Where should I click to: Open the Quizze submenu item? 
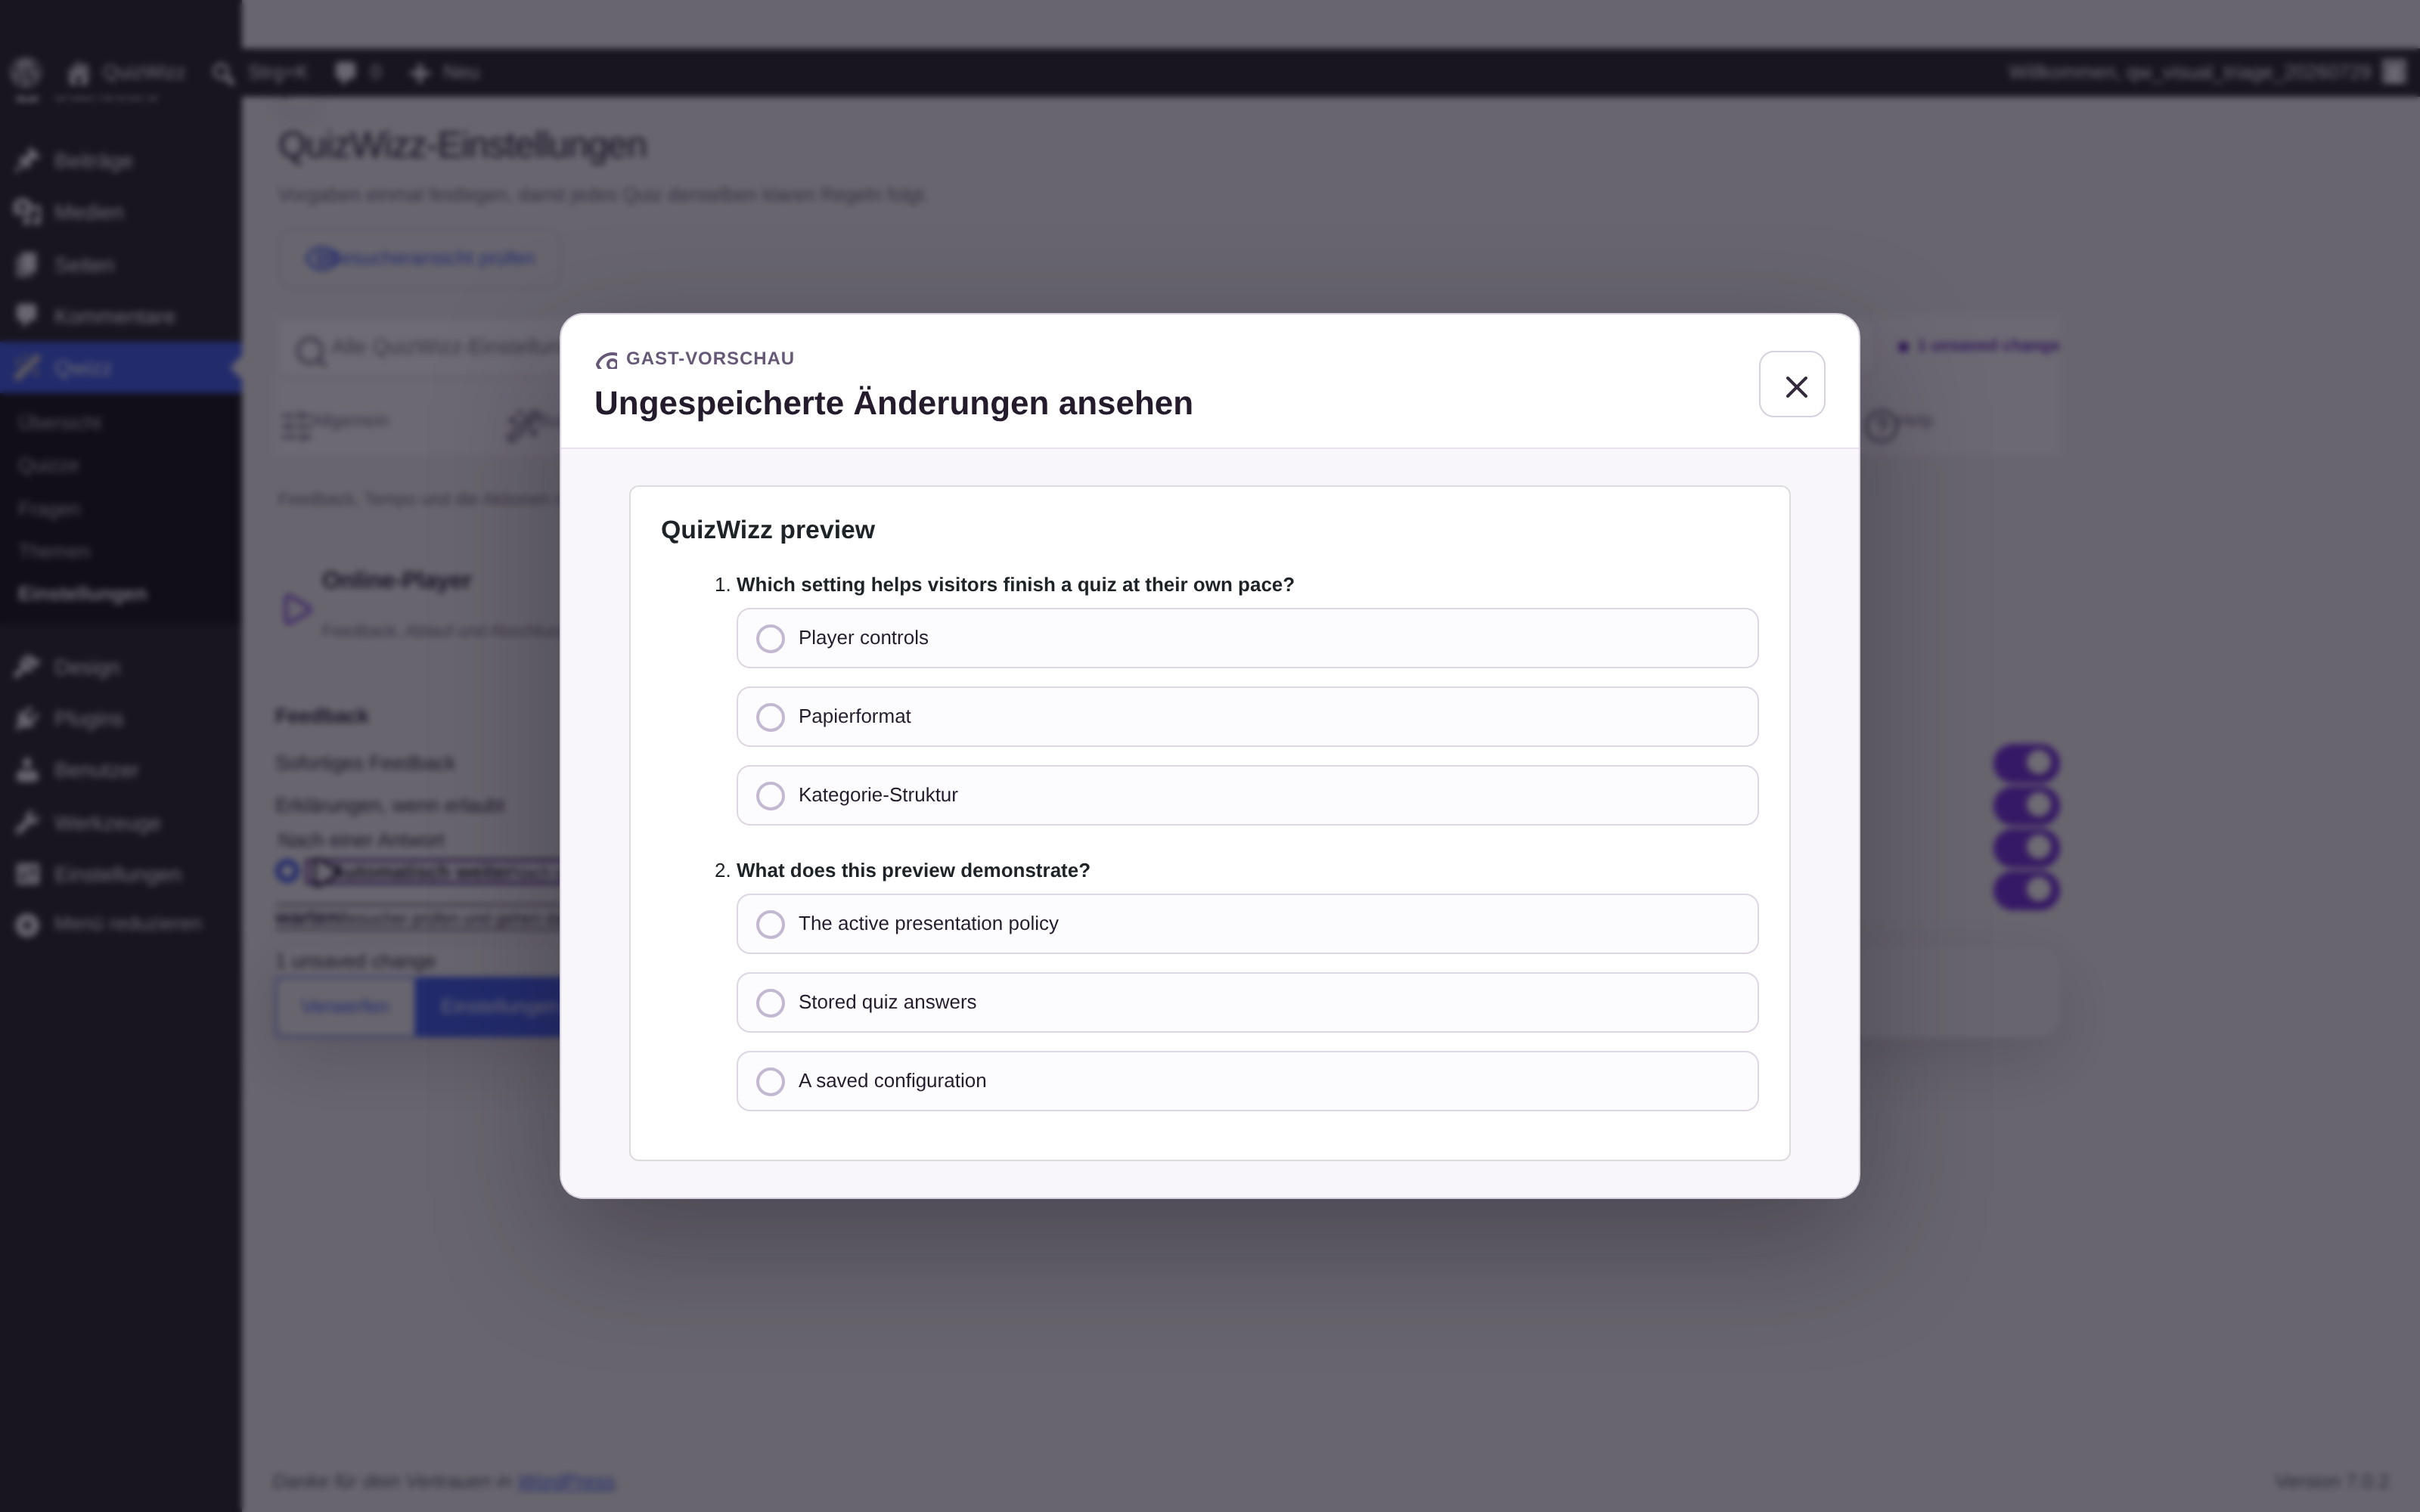48,466
